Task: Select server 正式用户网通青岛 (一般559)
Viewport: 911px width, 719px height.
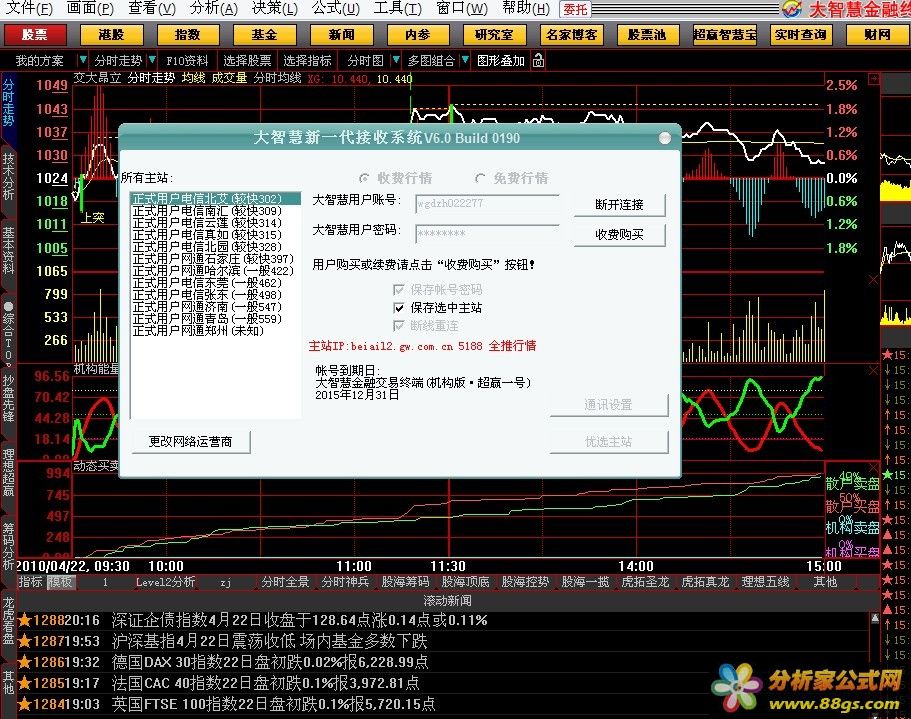Action: coord(216,318)
